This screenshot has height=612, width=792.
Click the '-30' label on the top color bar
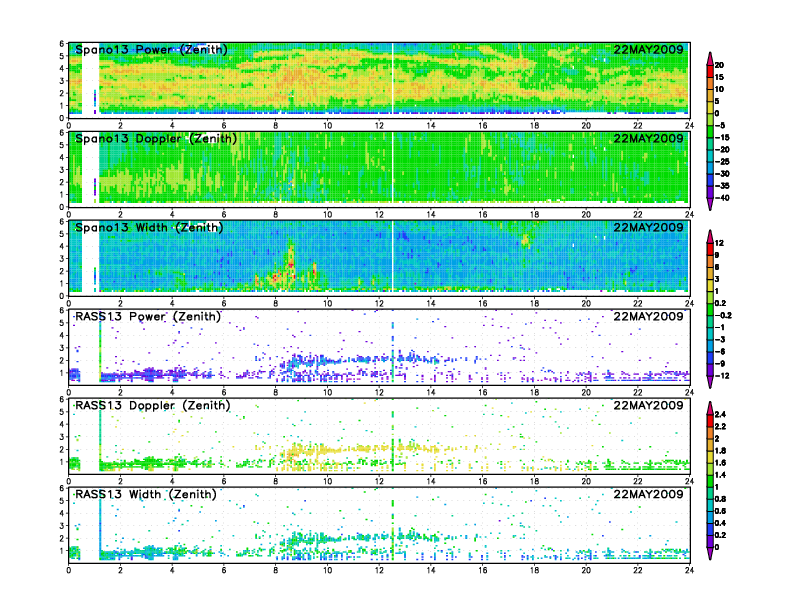click(722, 174)
